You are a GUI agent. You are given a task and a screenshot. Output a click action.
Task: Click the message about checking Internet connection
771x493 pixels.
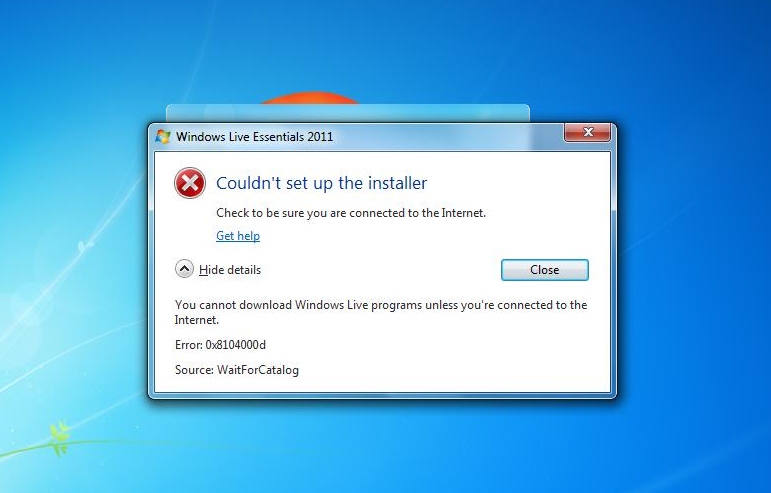tap(351, 213)
